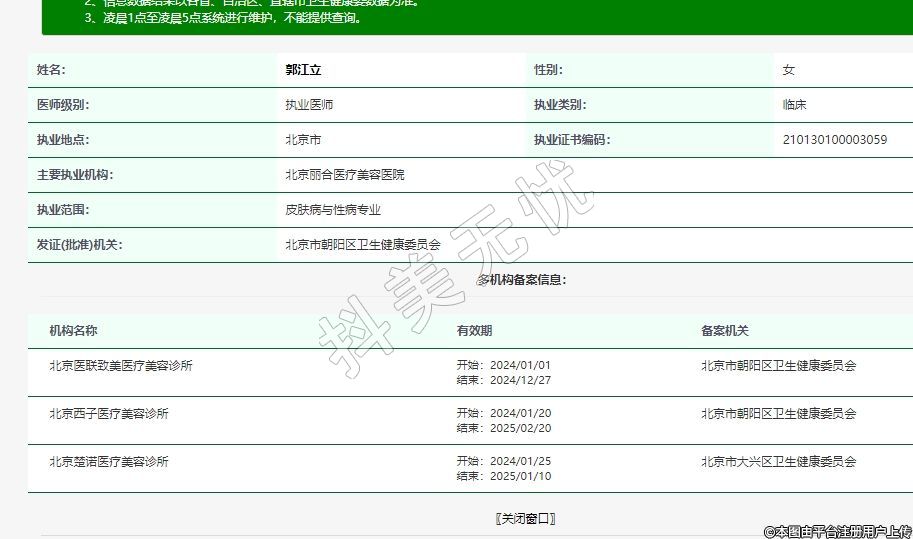The image size is (913, 539).
Task: Click the 多机构备案信息 section heading
Action: (521, 280)
